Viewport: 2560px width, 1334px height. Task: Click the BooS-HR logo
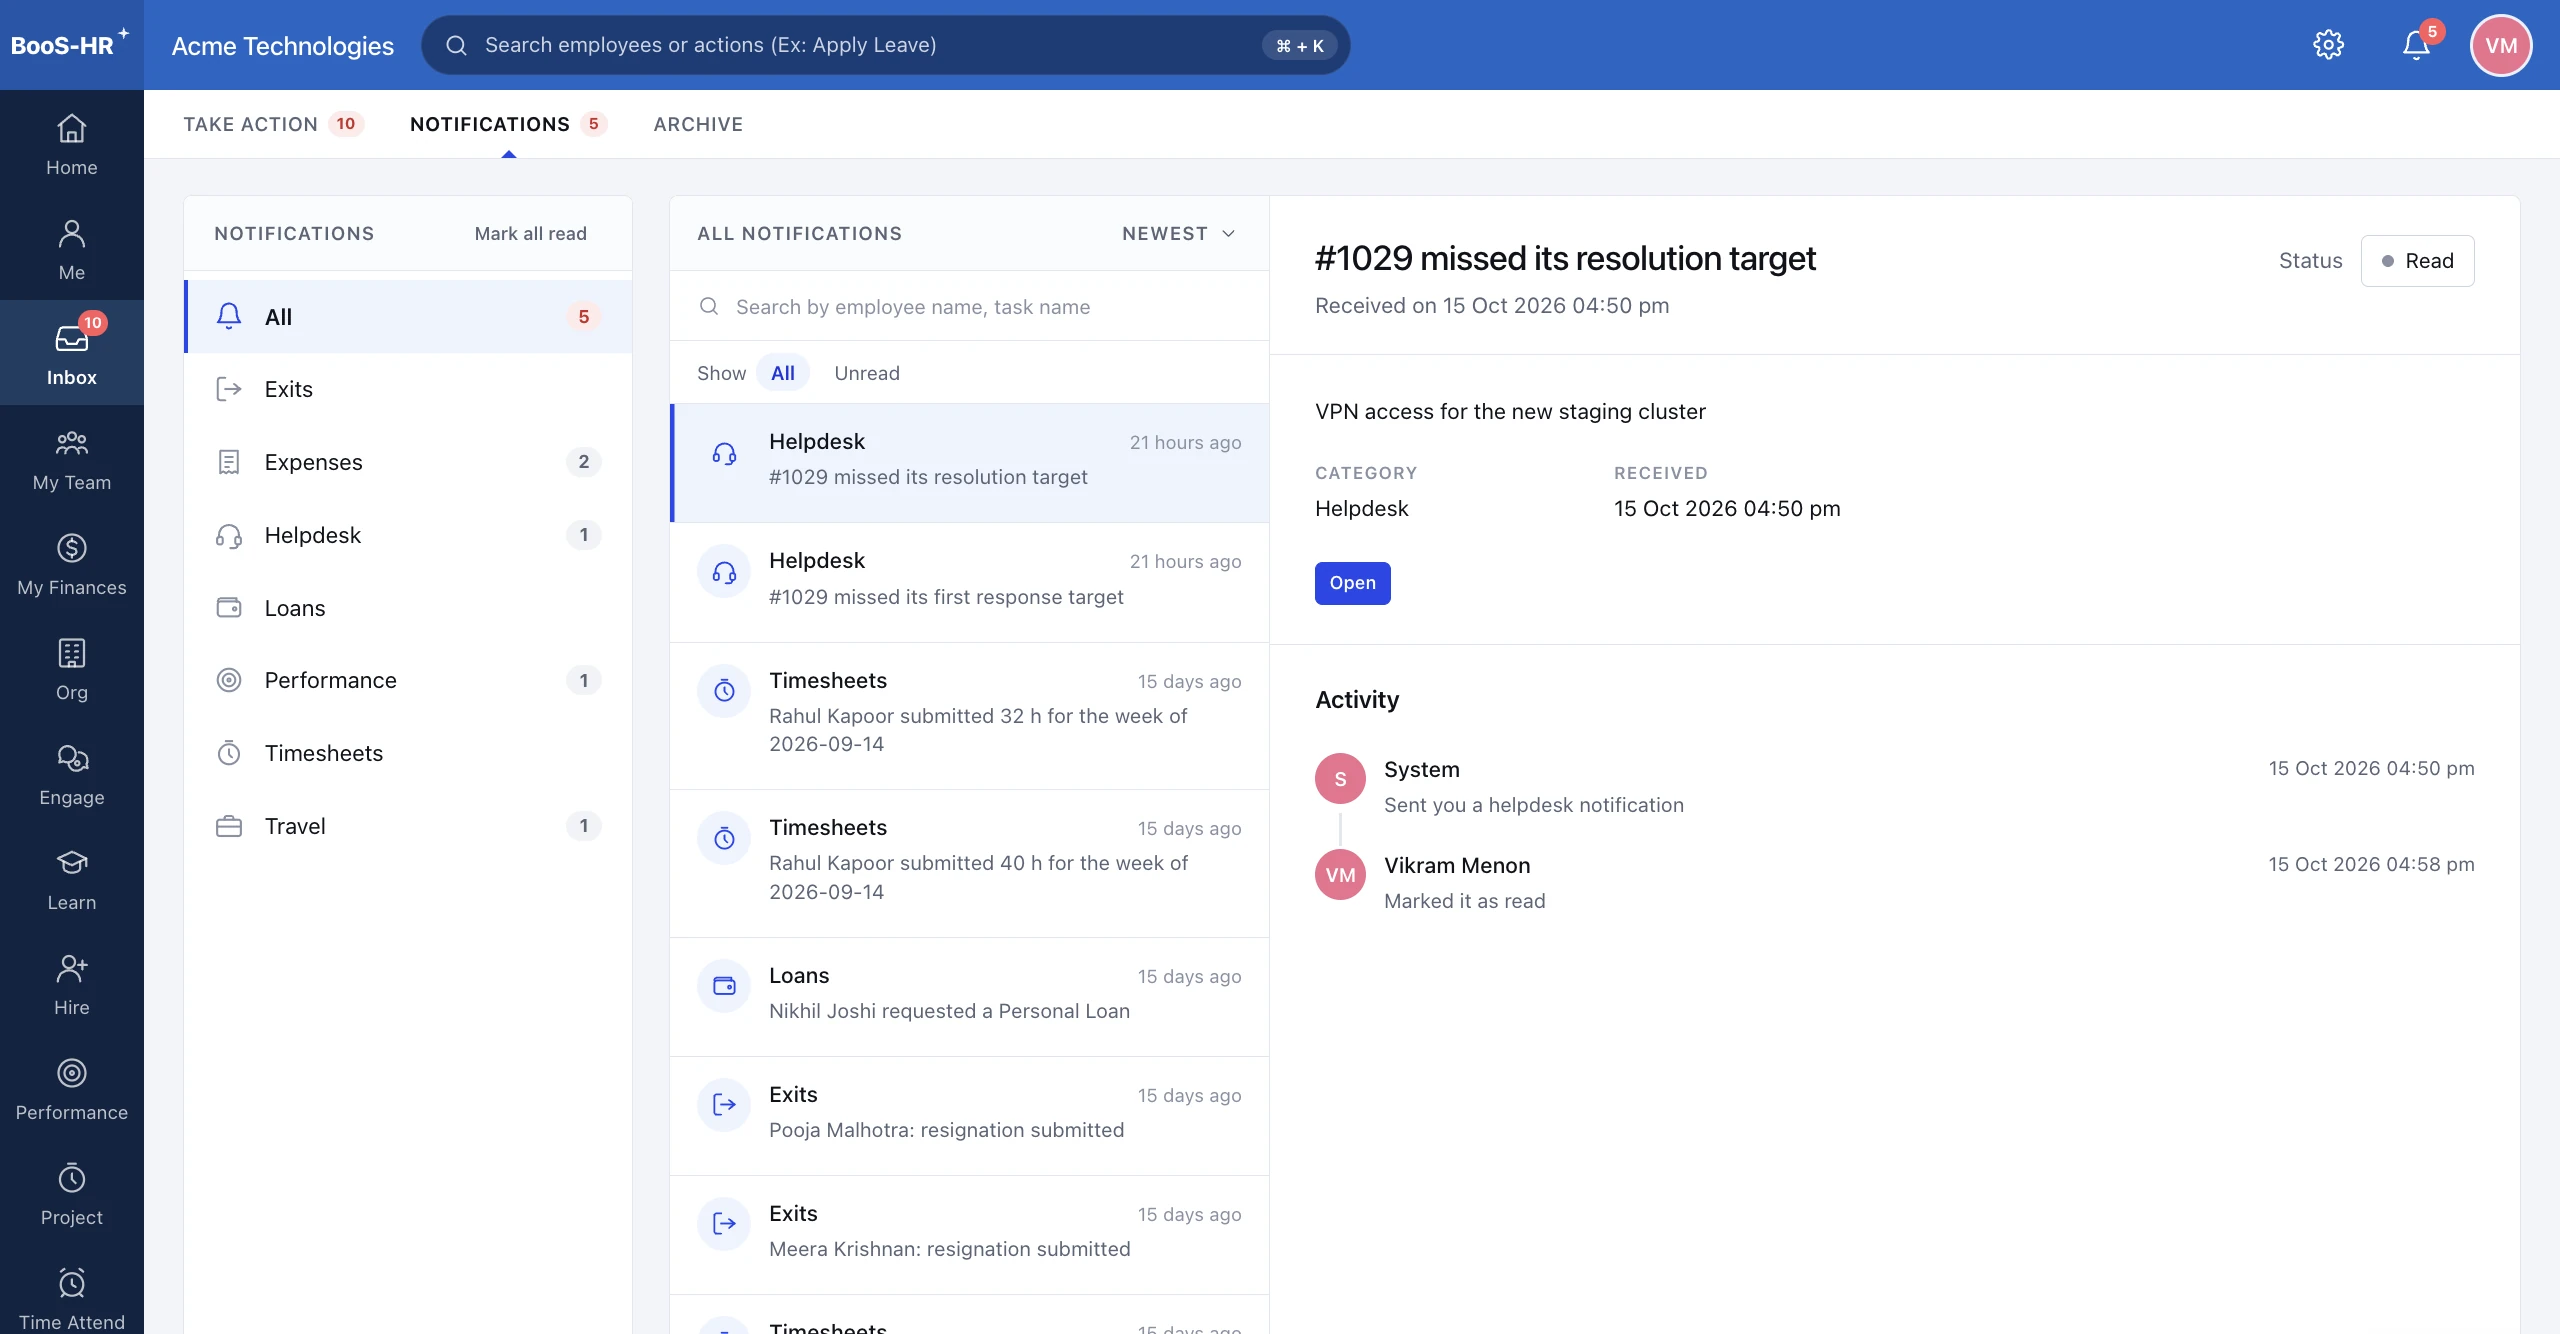click(70, 45)
